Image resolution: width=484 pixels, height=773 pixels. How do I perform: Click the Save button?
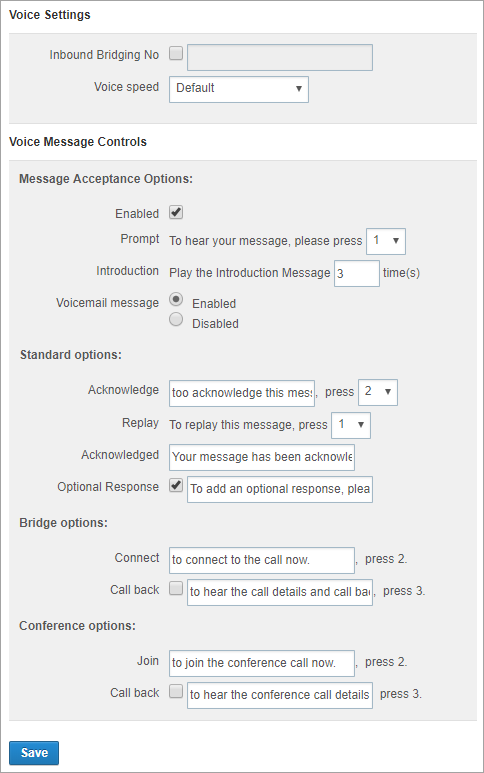click(34, 753)
